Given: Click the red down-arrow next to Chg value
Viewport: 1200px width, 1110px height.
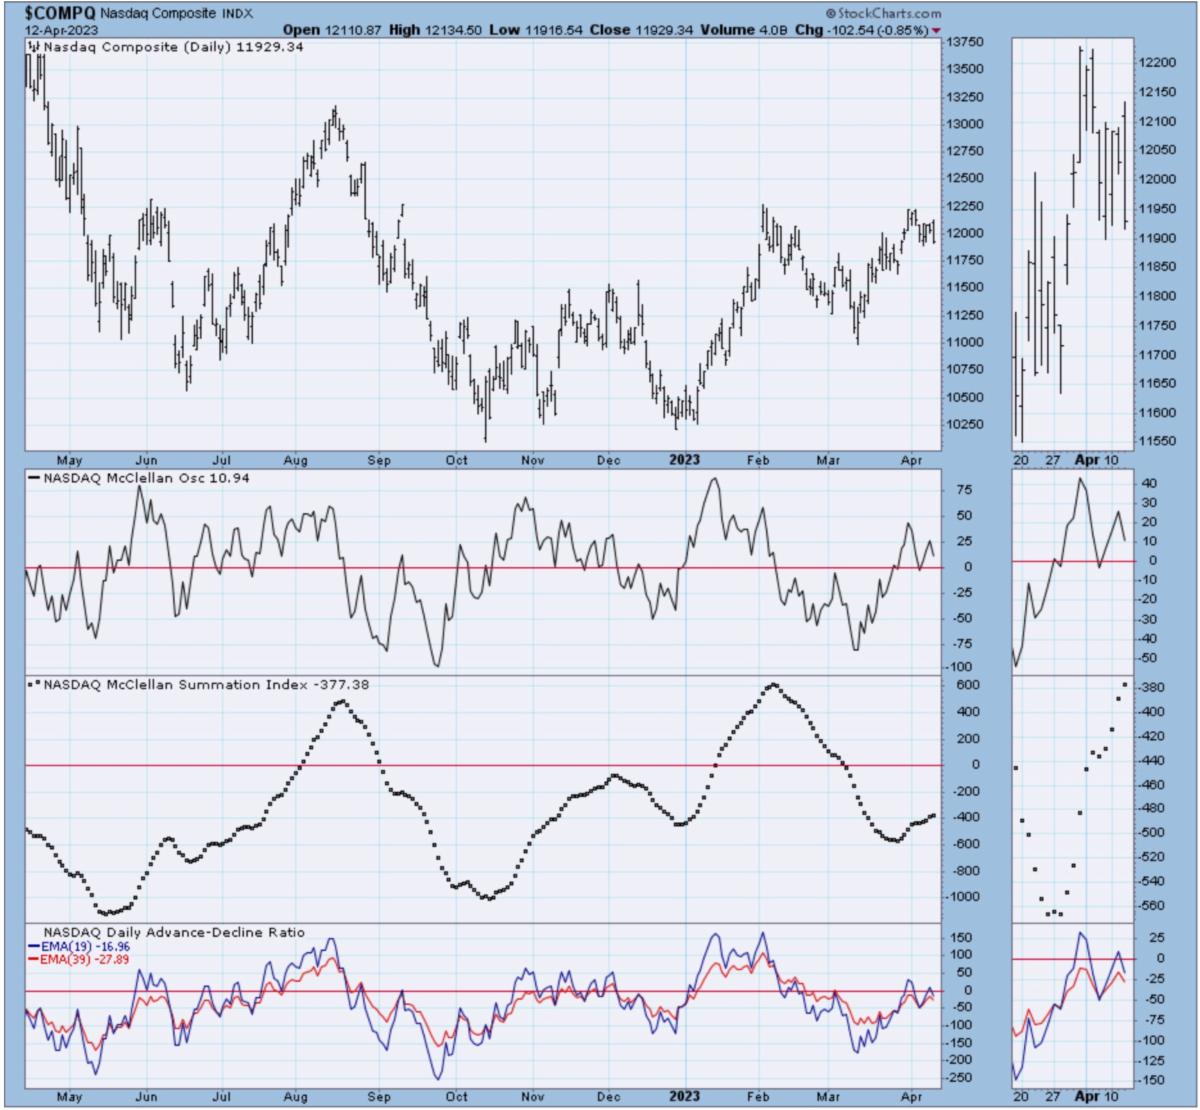Looking at the screenshot, I should [936, 32].
